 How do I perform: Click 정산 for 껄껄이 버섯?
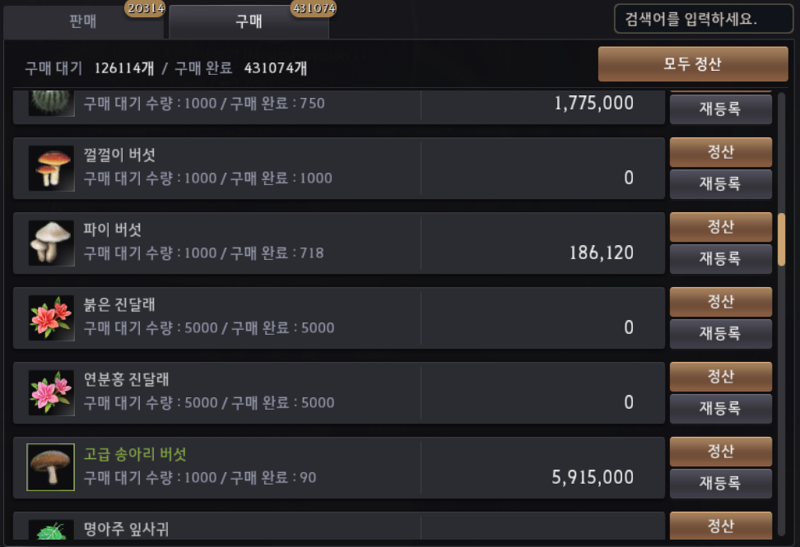(720, 152)
